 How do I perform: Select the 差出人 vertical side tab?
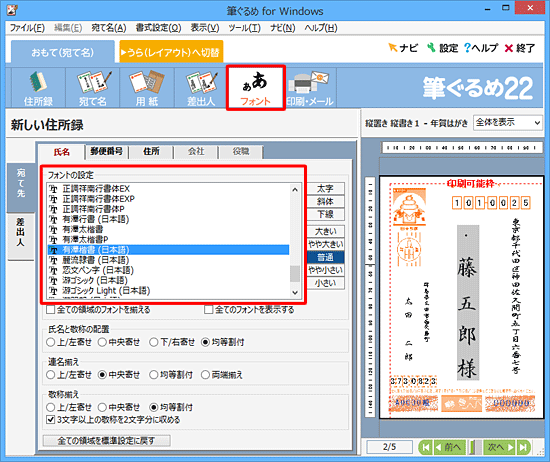21,236
